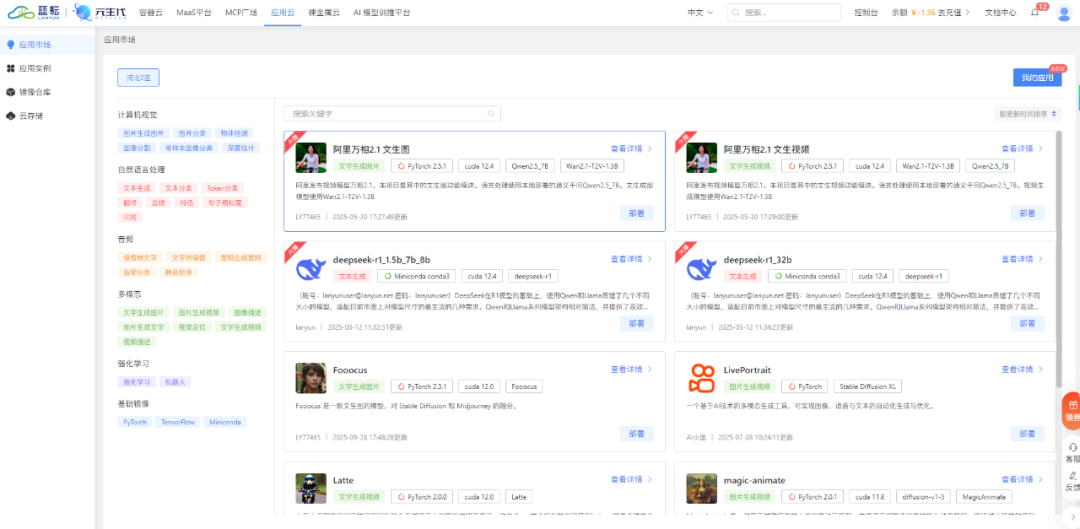
Task: Open 查看详情 for deepseek-r1_1.5b_7b_8b
Action: click(632, 259)
